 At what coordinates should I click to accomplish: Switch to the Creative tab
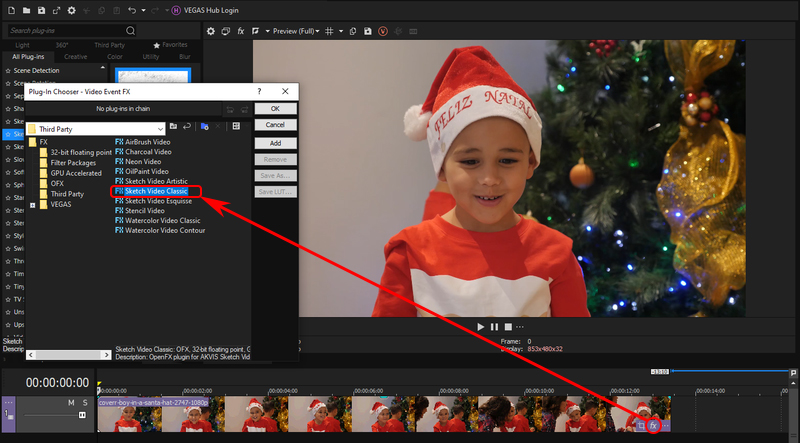point(76,57)
